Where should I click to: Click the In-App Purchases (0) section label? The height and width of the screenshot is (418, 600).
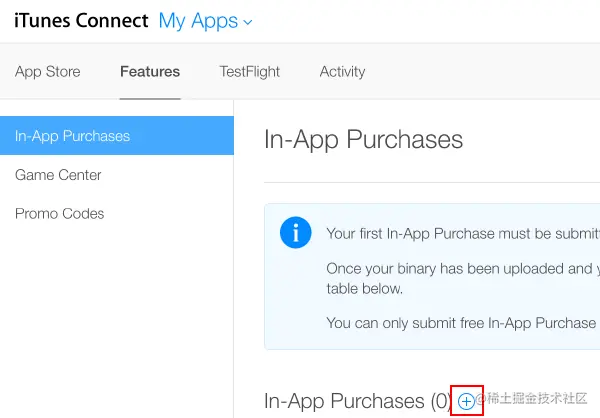[x=358, y=401]
